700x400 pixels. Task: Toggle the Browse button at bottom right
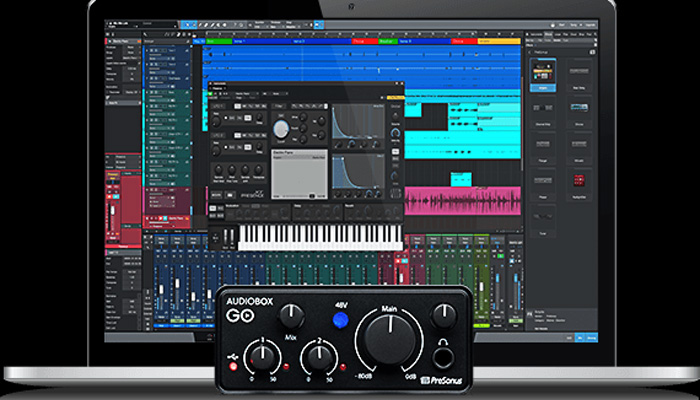point(592,338)
